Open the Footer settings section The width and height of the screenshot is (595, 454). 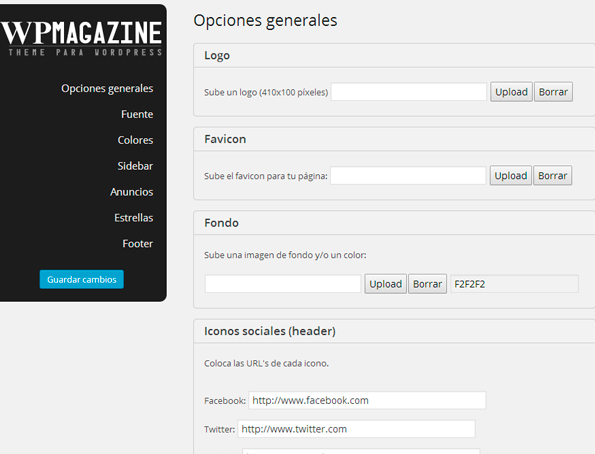pyautogui.click(x=137, y=243)
